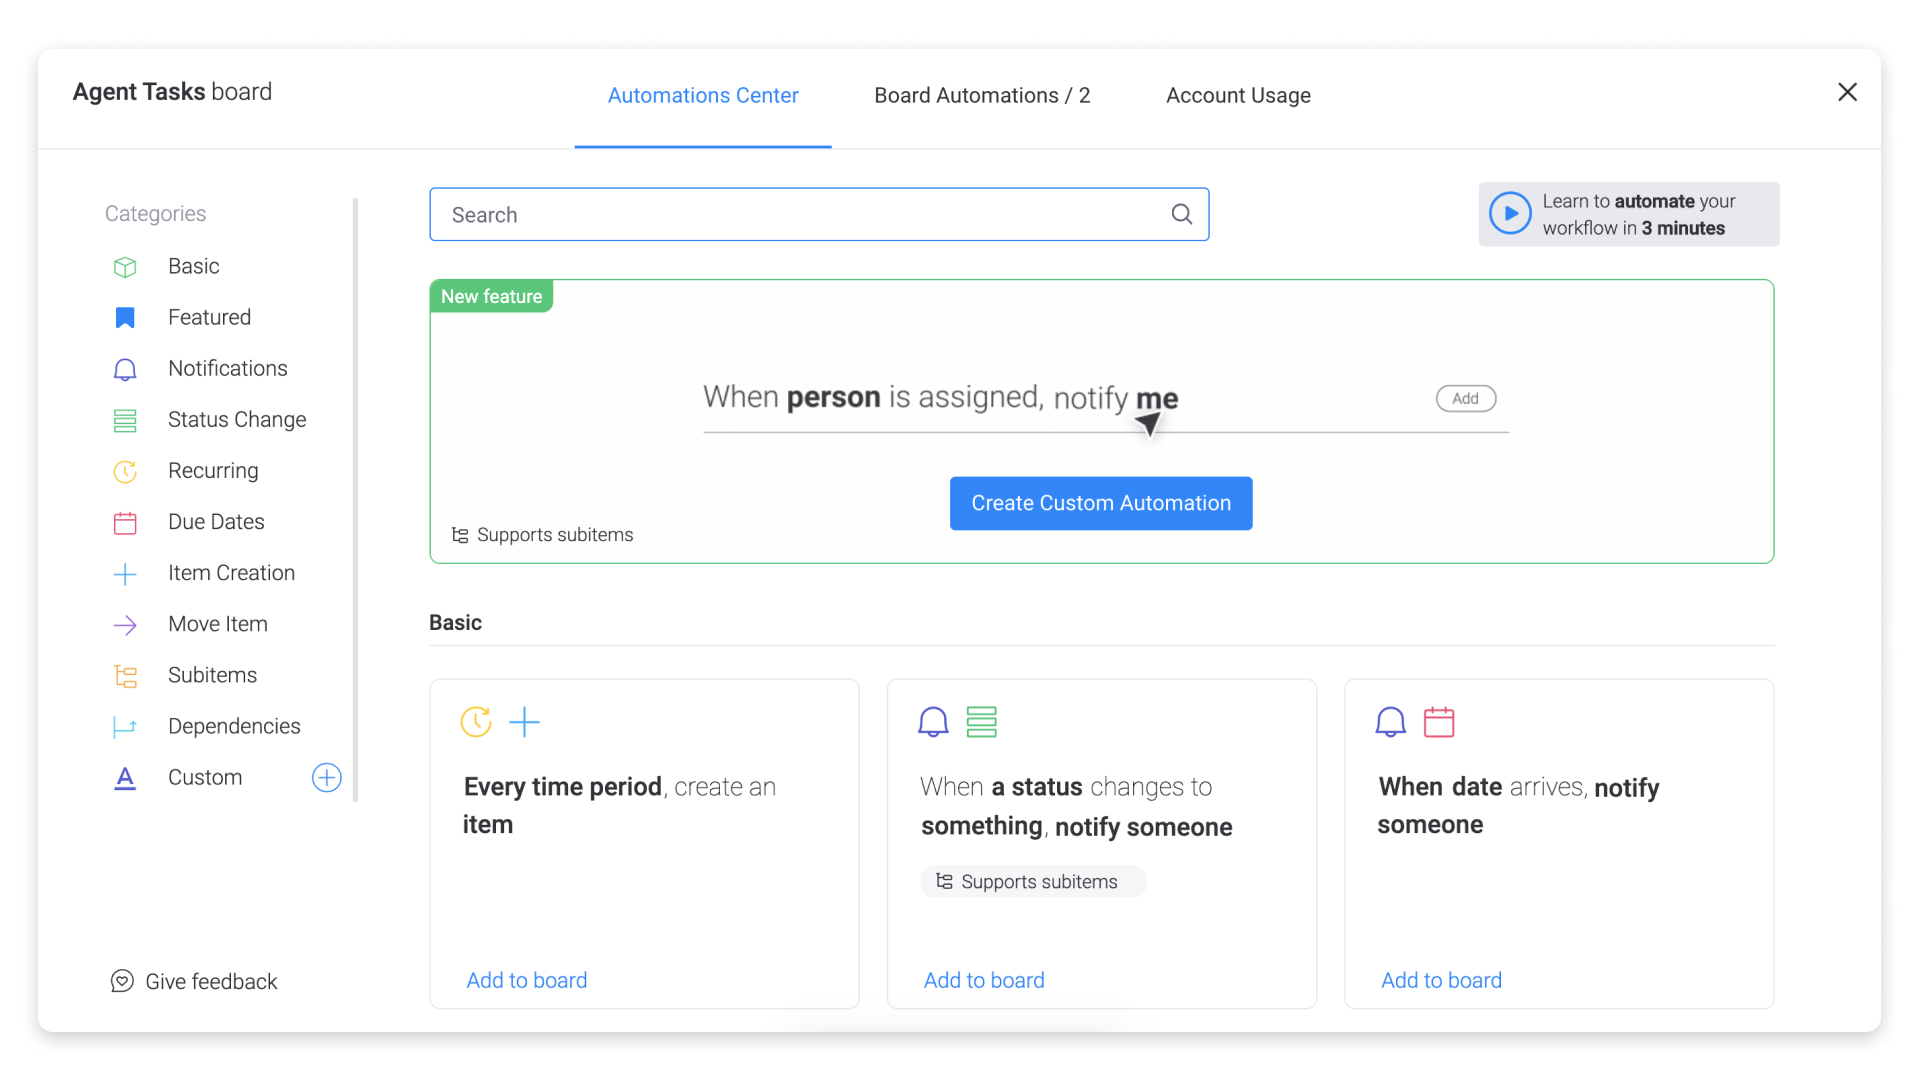Click the magnifier icon in search box

coord(1182,214)
